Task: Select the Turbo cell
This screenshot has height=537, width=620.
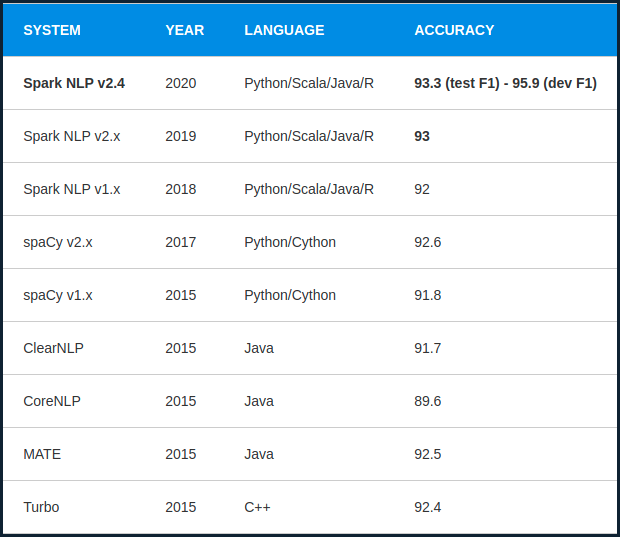Action: (x=41, y=507)
